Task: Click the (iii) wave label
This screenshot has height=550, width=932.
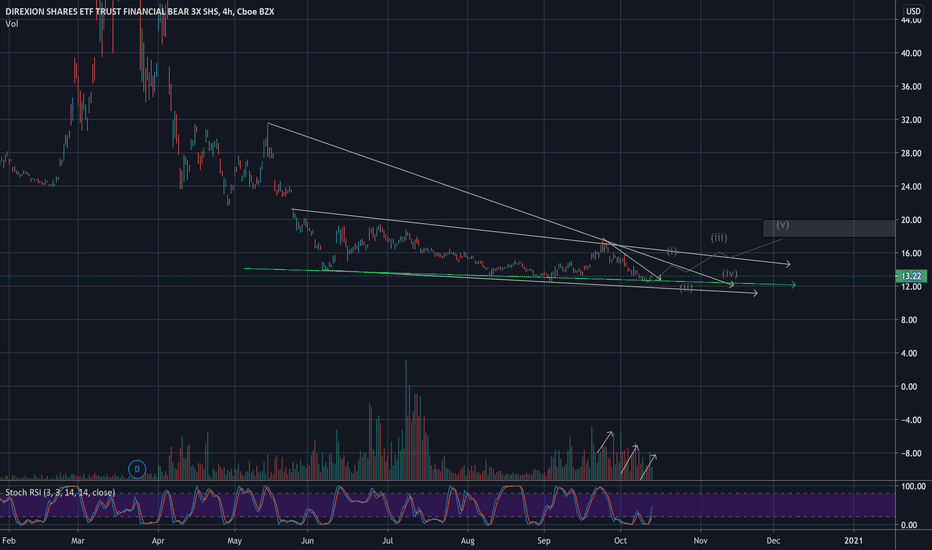Action: click(x=719, y=238)
